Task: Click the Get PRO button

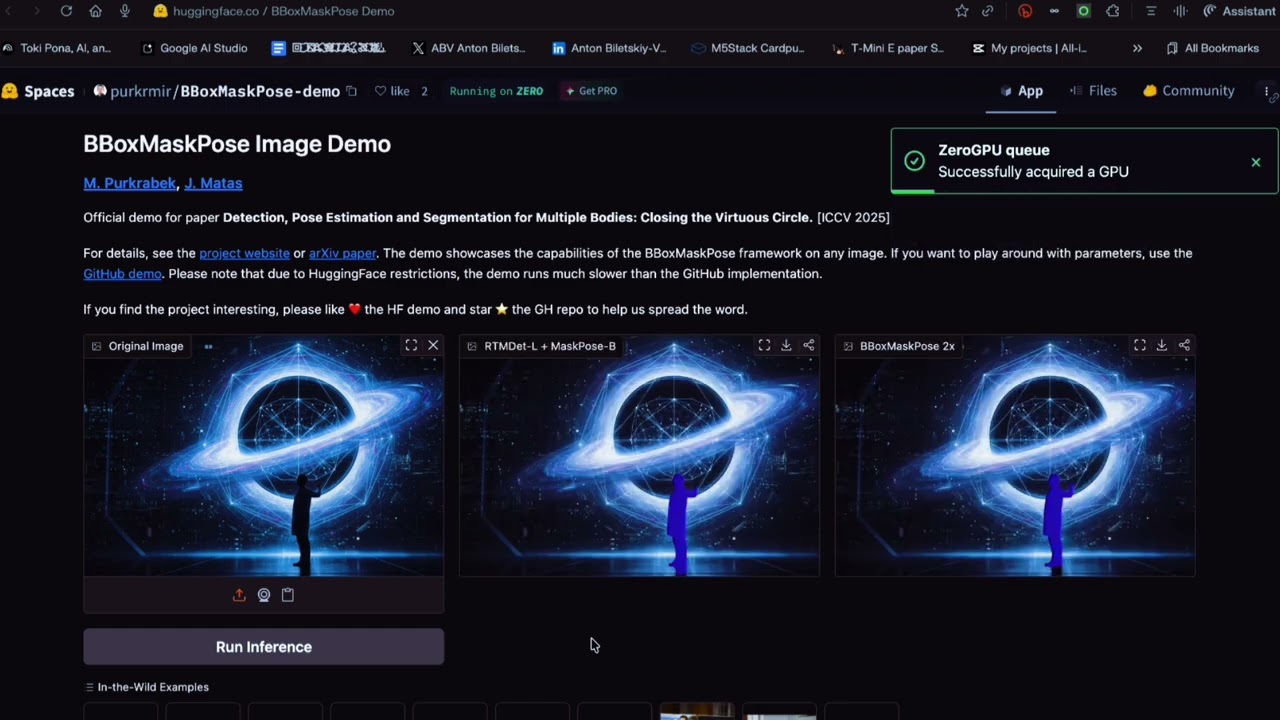Action: click(x=592, y=91)
